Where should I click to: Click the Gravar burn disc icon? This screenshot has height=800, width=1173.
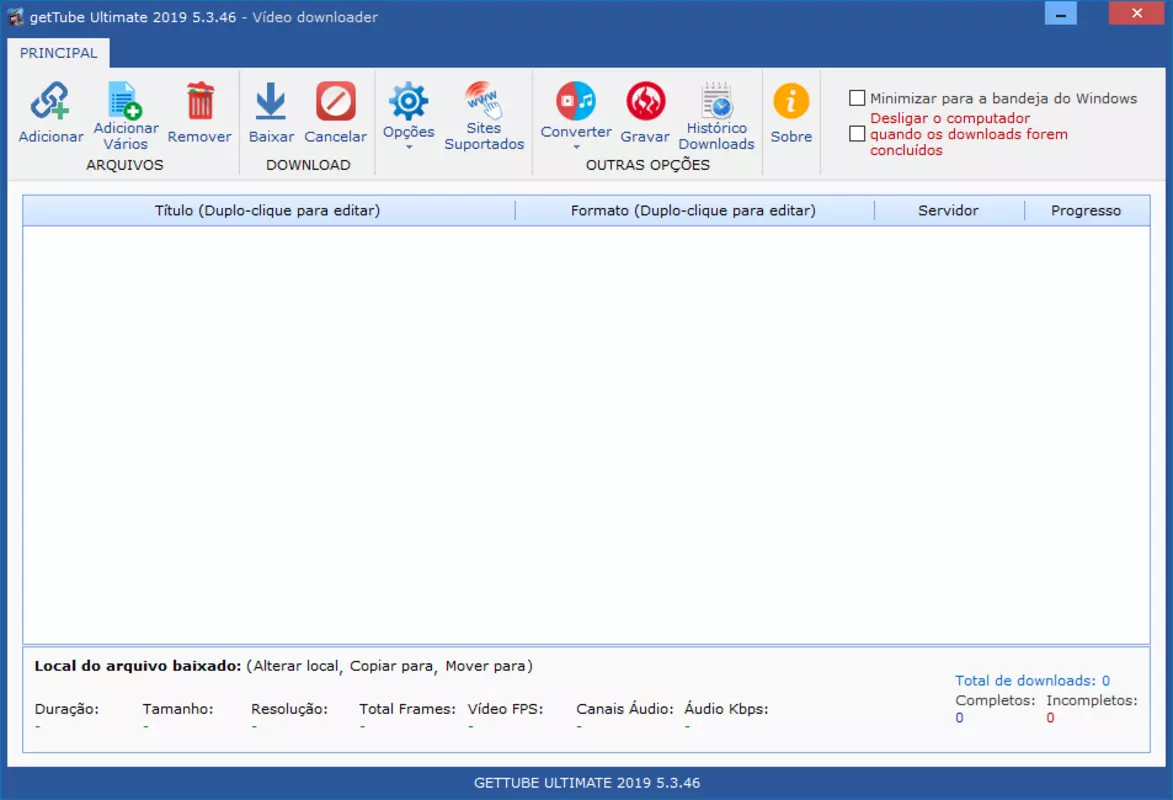pyautogui.click(x=645, y=101)
